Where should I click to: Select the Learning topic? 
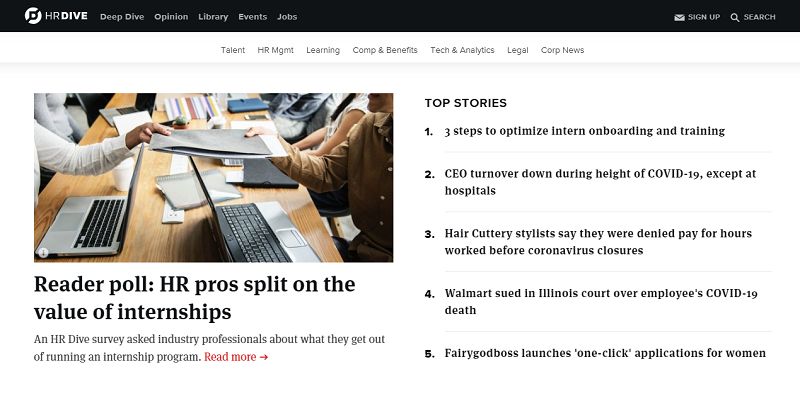(323, 50)
